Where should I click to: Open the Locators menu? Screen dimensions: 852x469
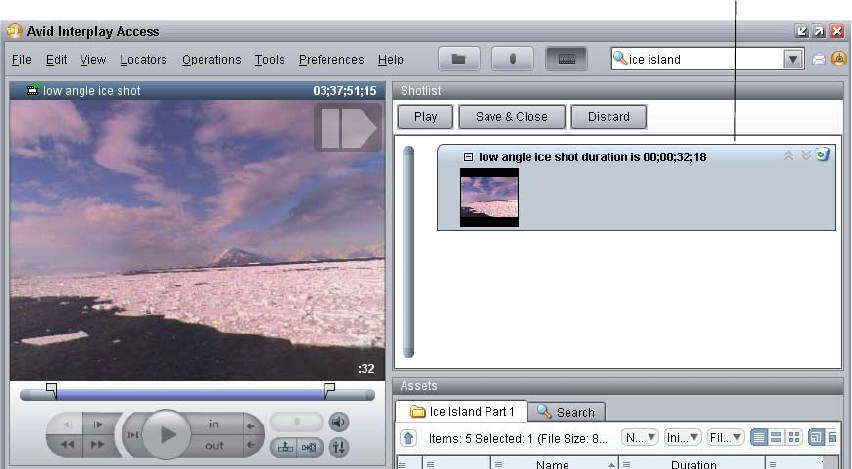[143, 60]
